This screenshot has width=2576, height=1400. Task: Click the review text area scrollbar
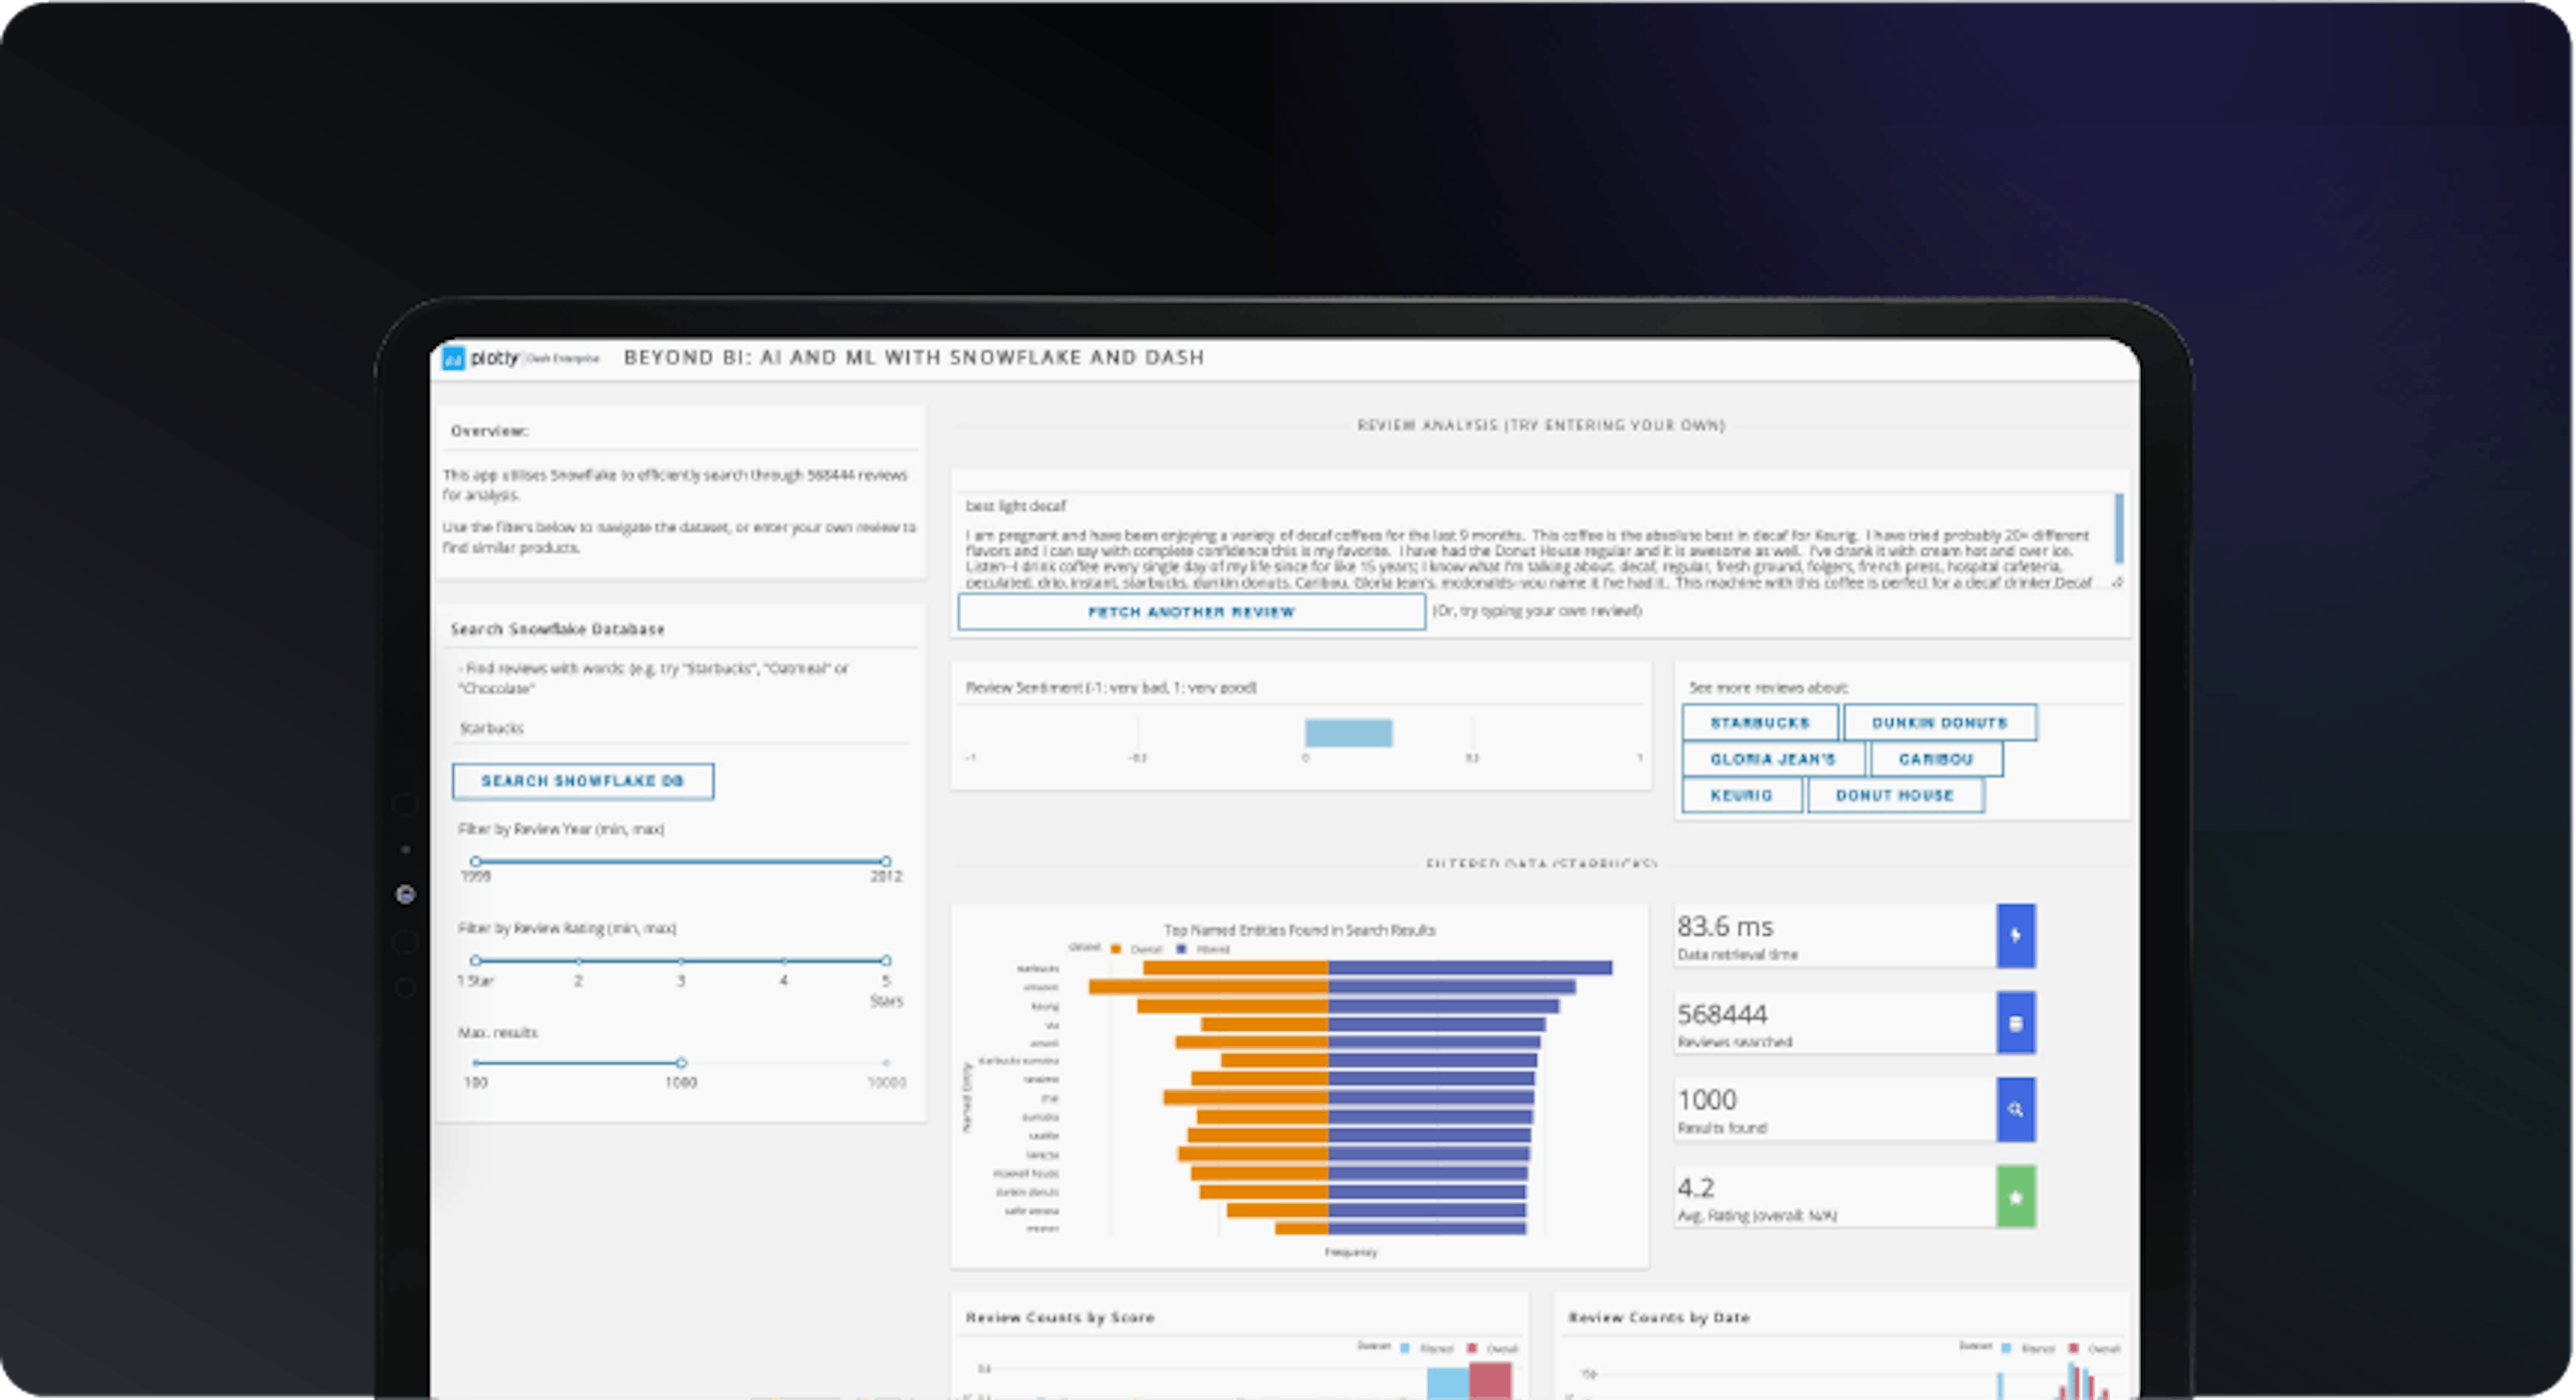2118,528
